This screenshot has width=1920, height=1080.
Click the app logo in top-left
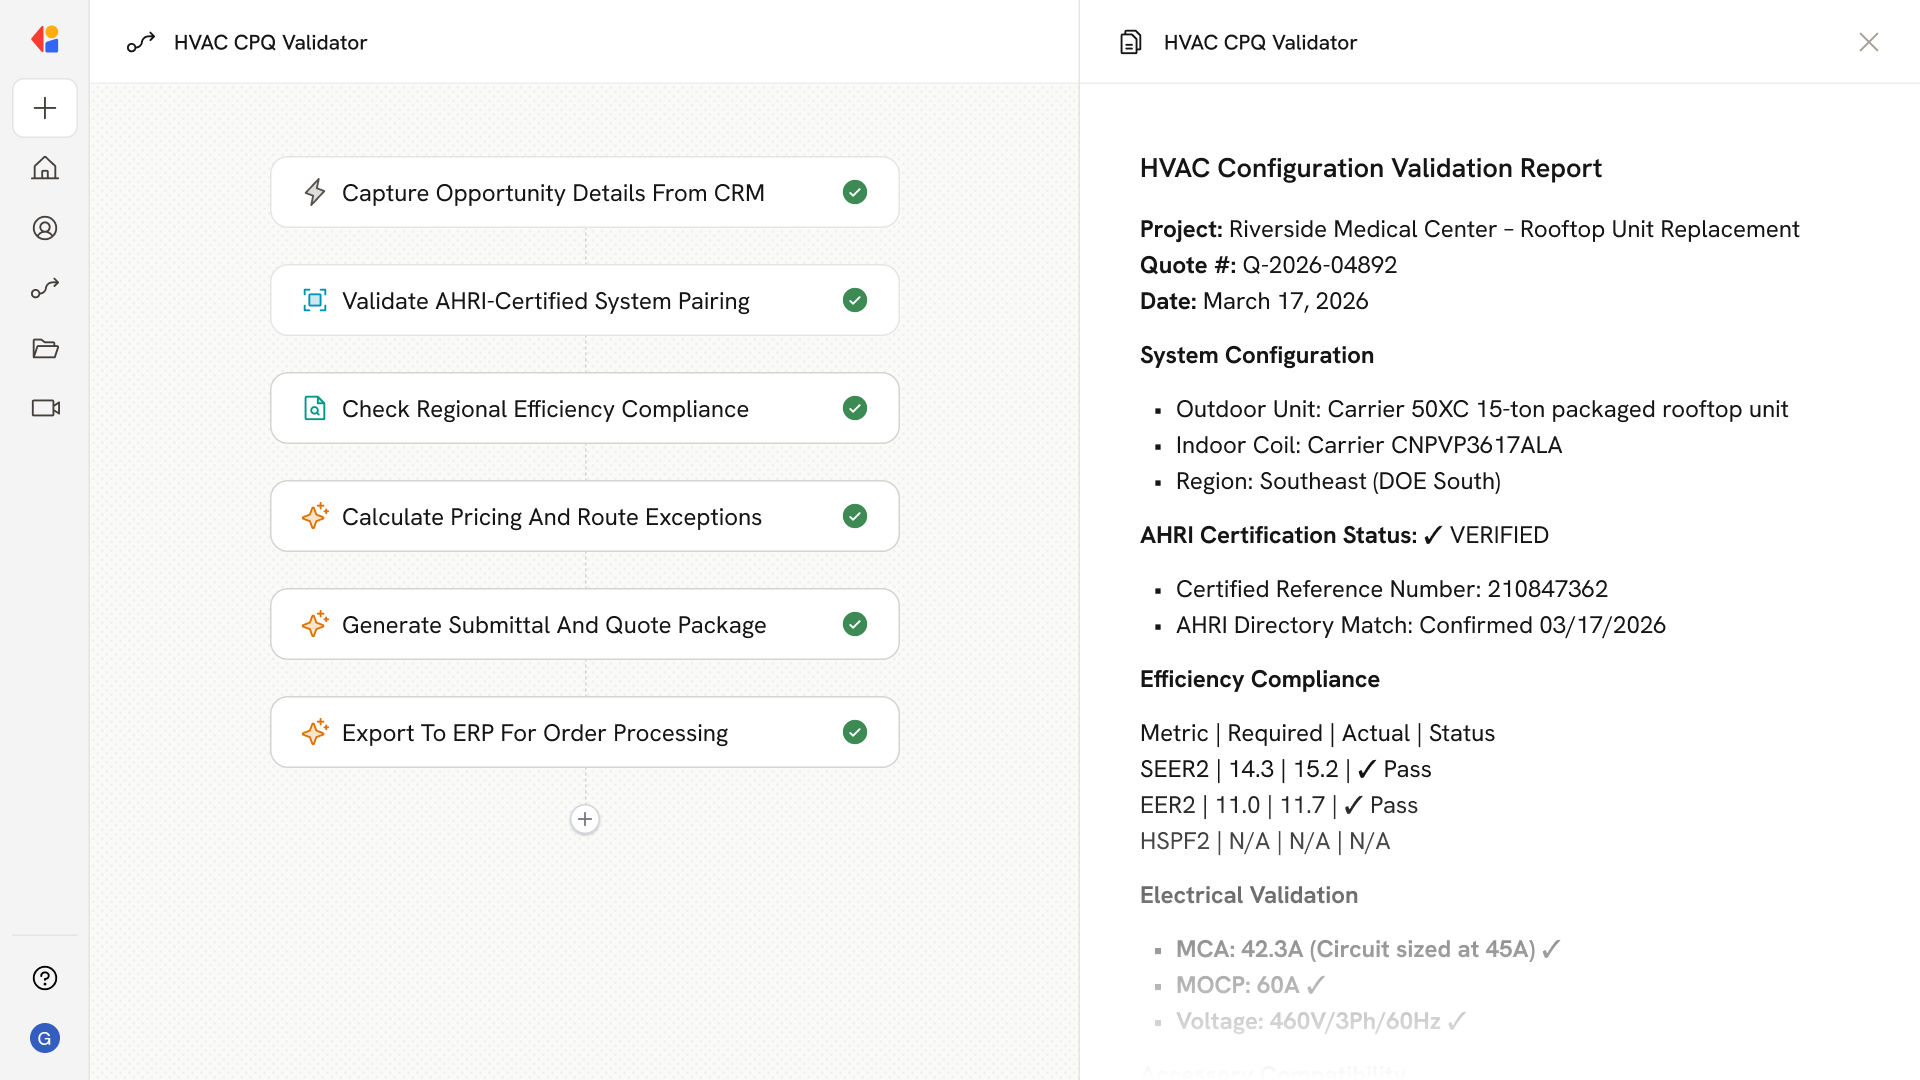pyautogui.click(x=45, y=40)
